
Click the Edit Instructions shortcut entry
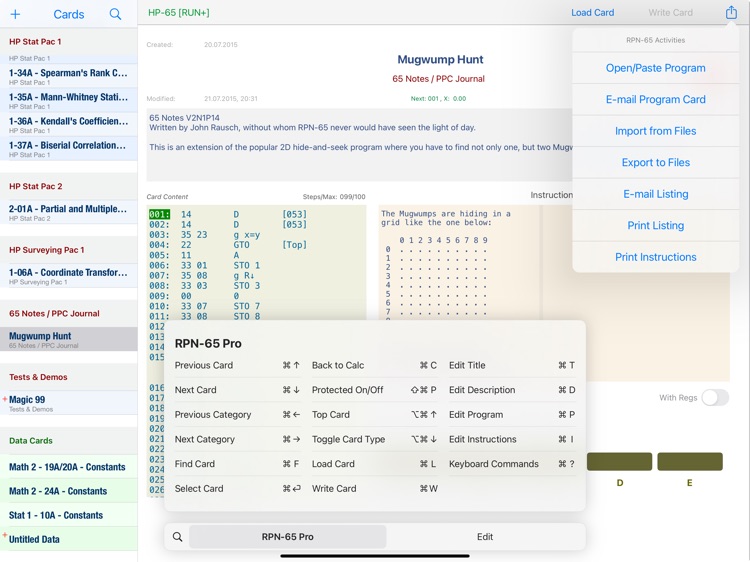point(512,439)
